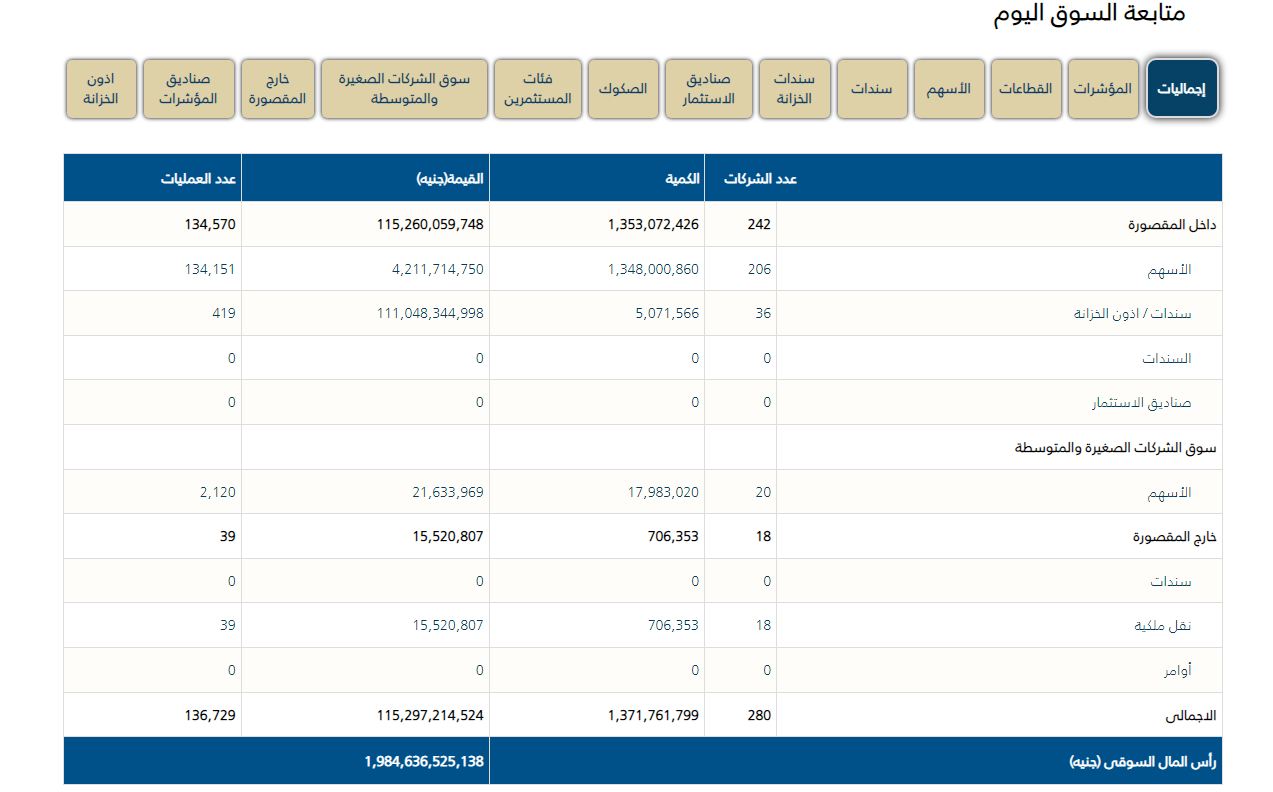The height and width of the screenshot is (792, 1273).
Task: Click the عدد العمليات column header
Action: [201, 179]
